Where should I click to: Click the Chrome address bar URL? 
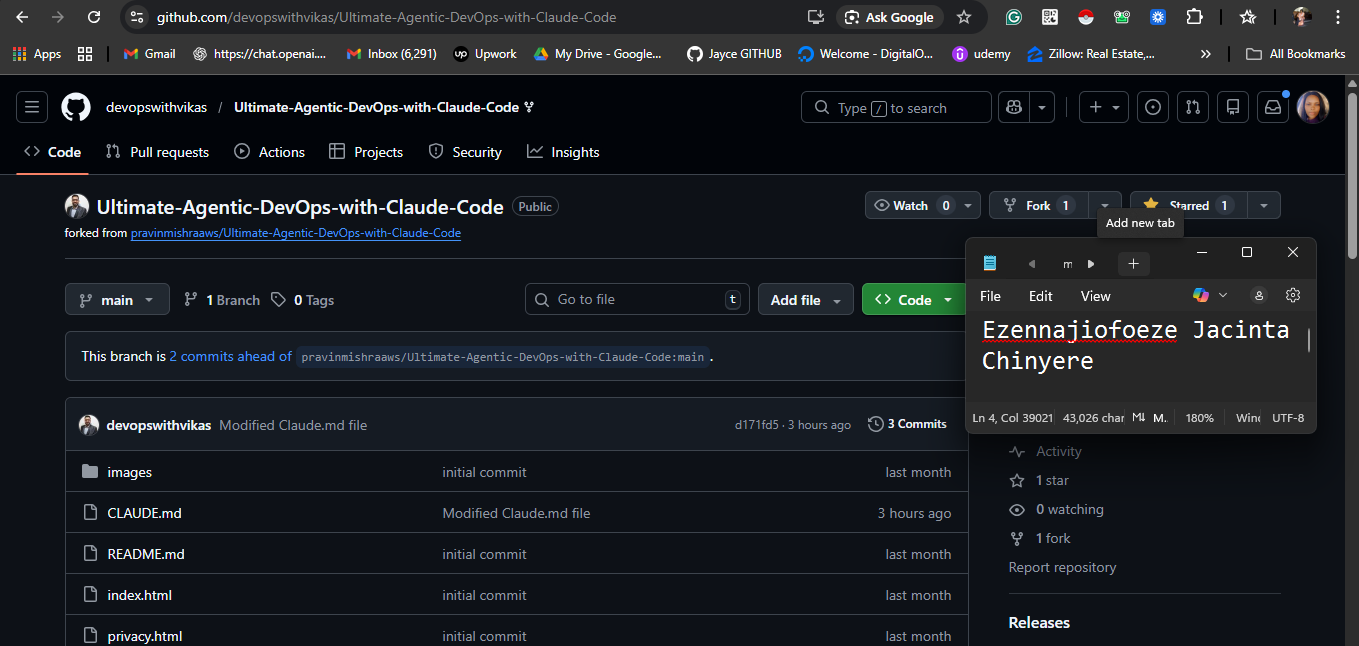point(386,17)
